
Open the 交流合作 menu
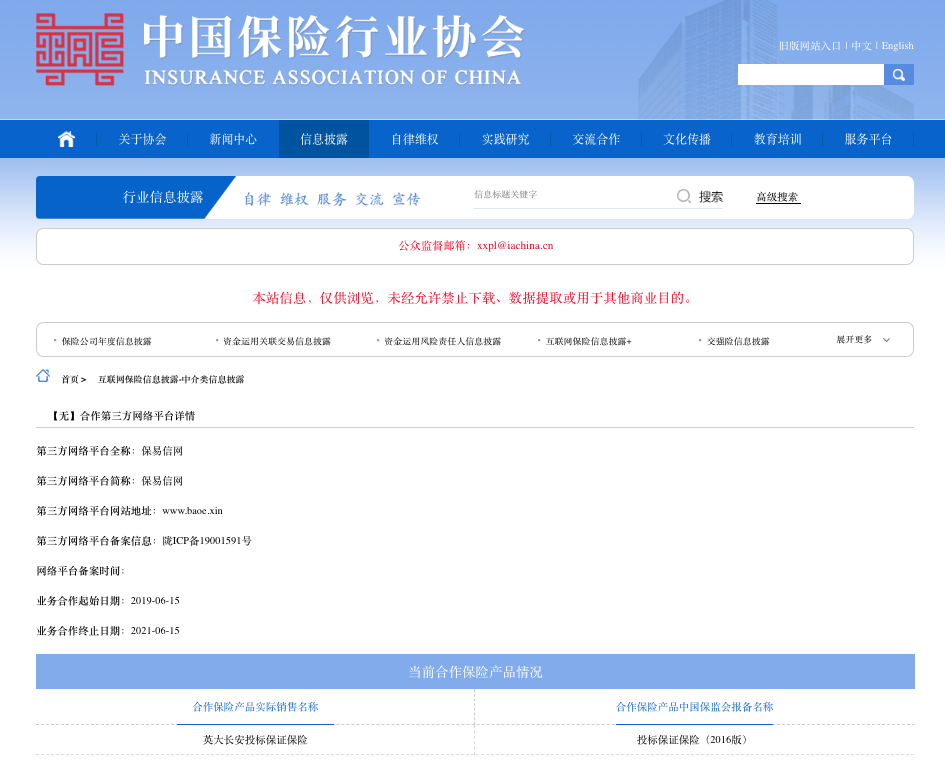click(596, 139)
